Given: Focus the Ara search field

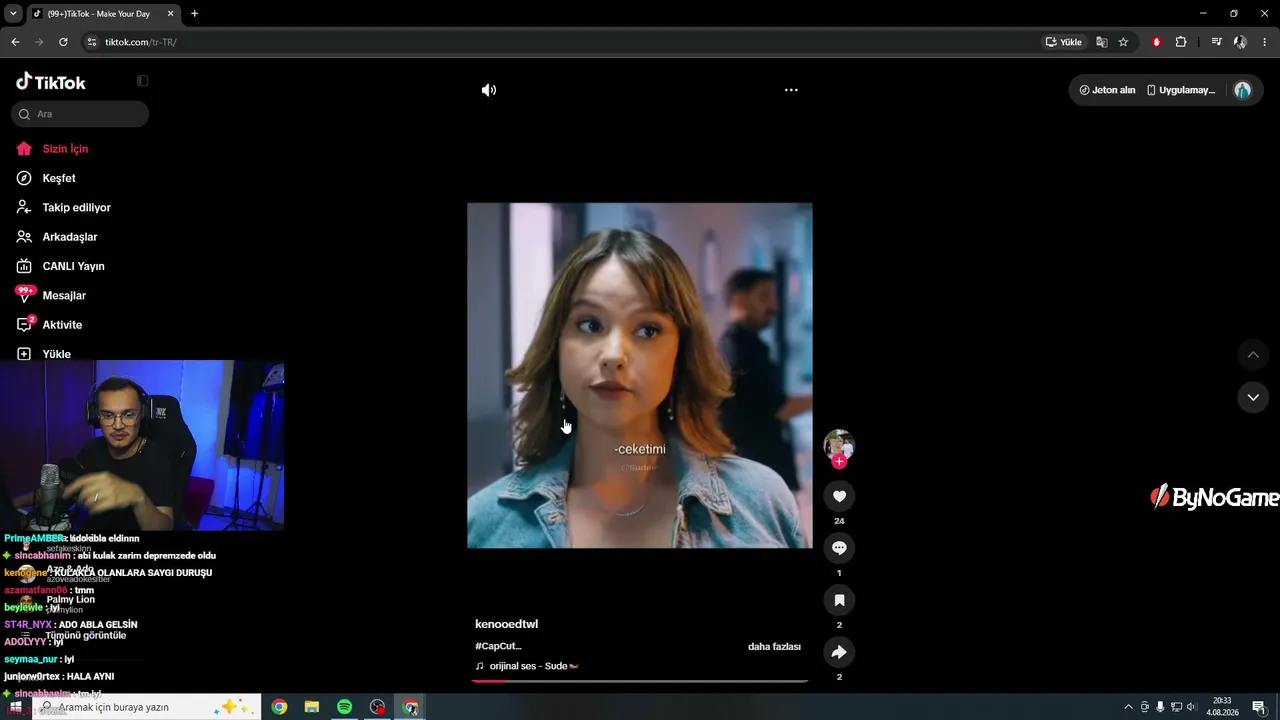Looking at the screenshot, I should (80, 114).
